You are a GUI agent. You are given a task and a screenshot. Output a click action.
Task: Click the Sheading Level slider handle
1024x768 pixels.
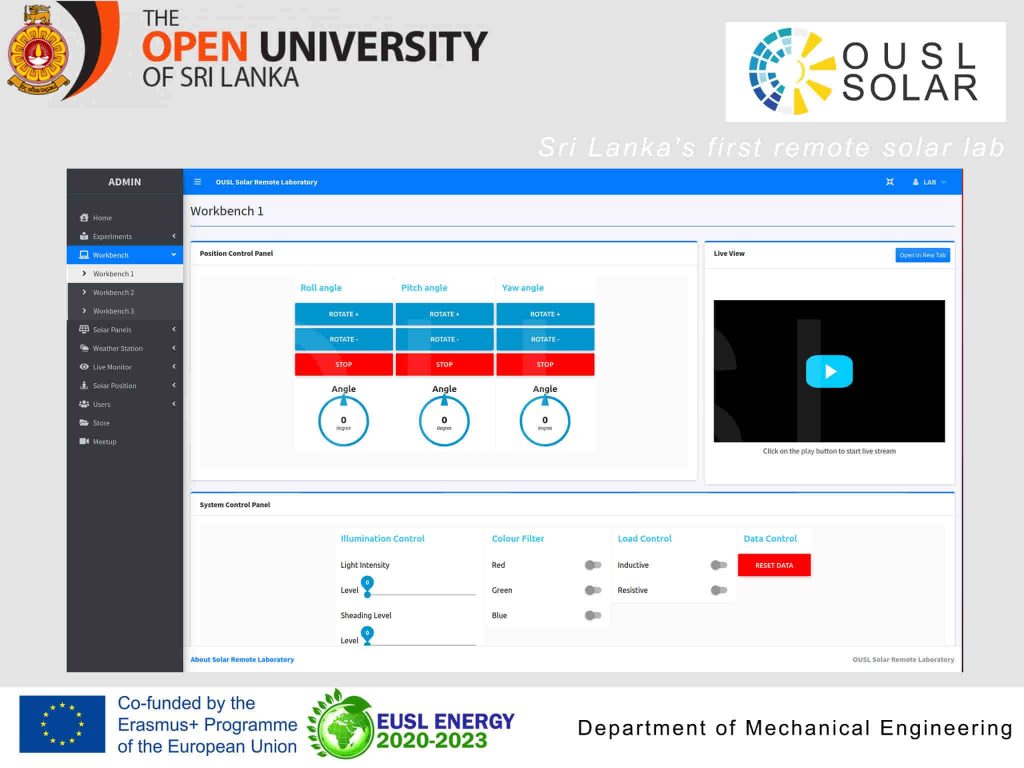point(367,635)
